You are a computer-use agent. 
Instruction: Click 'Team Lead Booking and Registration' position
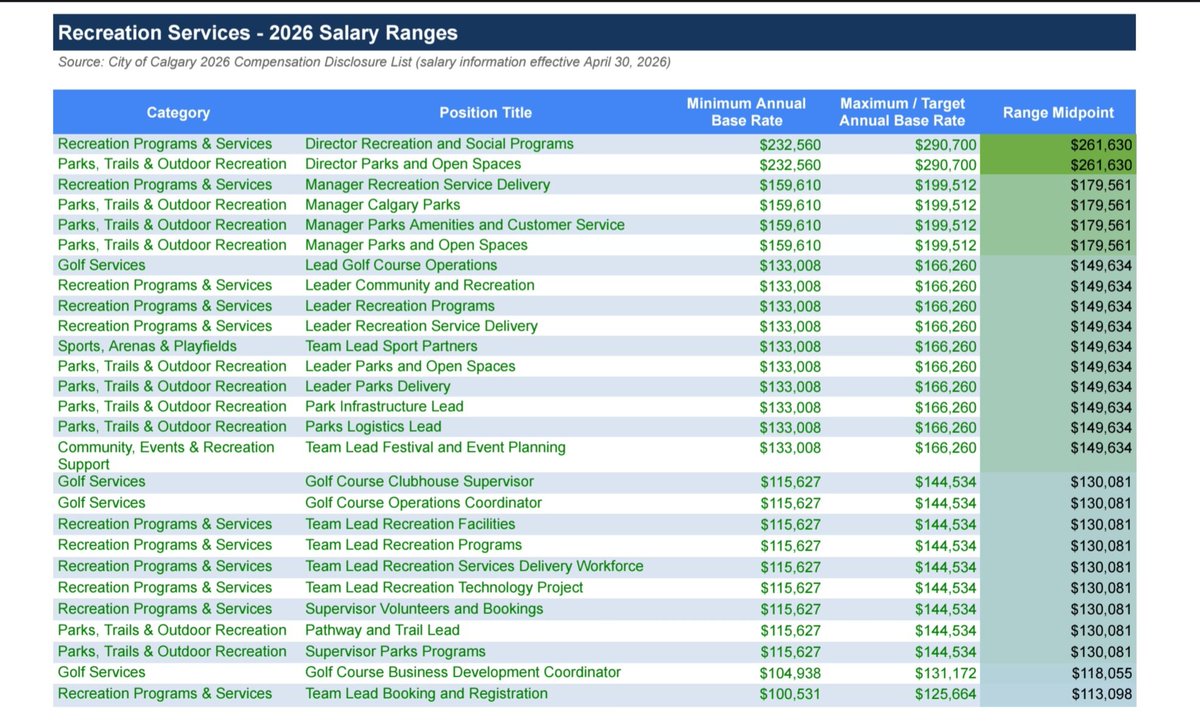tap(426, 693)
